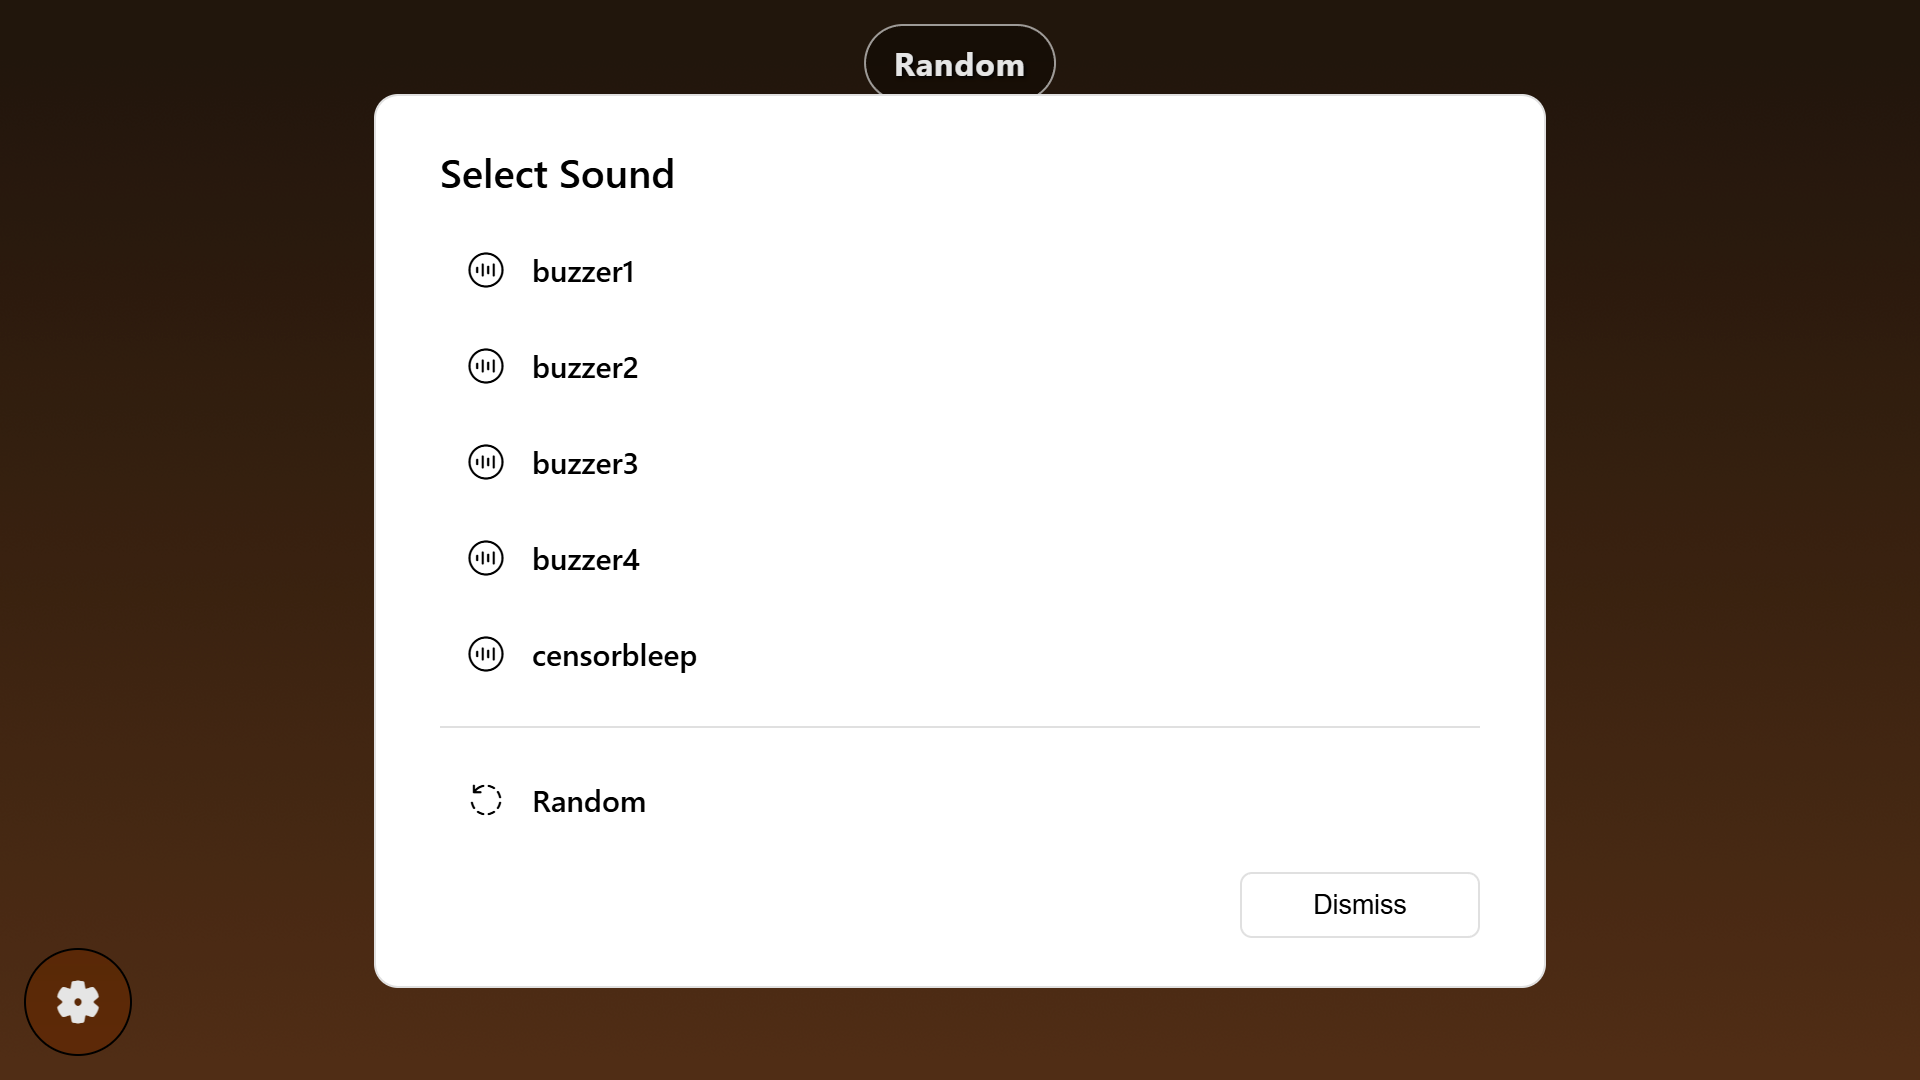Screen dimensions: 1920x1080
Task: Open settings with the gear icon
Action: click(x=78, y=1002)
